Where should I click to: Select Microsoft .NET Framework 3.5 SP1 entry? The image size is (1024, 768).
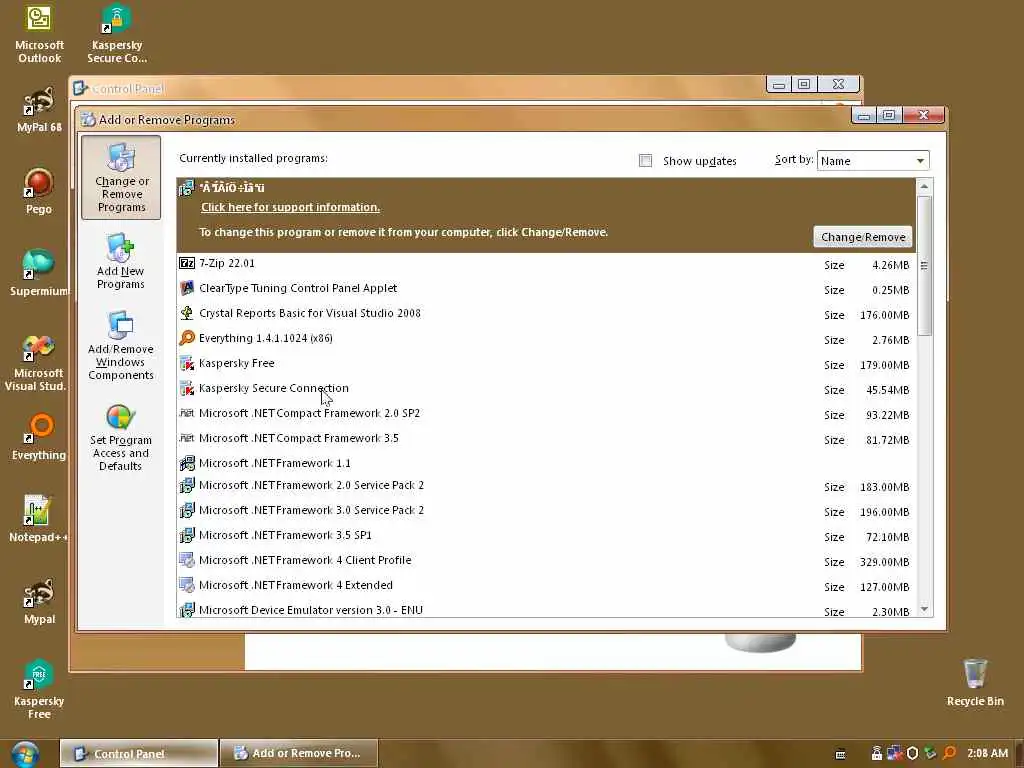[x=546, y=535]
